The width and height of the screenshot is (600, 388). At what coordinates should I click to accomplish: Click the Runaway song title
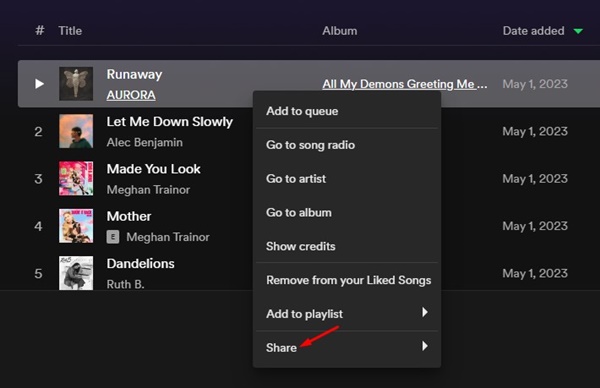[x=134, y=74]
